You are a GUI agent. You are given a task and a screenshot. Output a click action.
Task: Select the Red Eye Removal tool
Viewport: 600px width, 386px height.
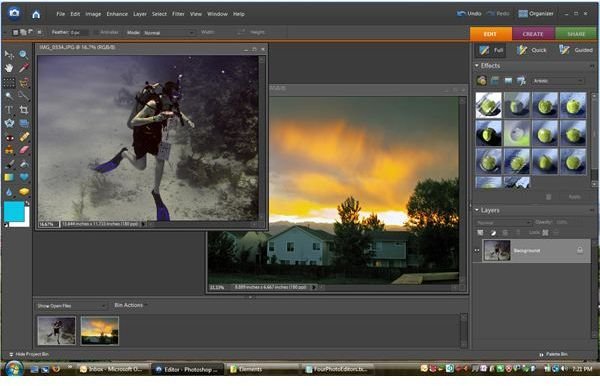point(9,137)
